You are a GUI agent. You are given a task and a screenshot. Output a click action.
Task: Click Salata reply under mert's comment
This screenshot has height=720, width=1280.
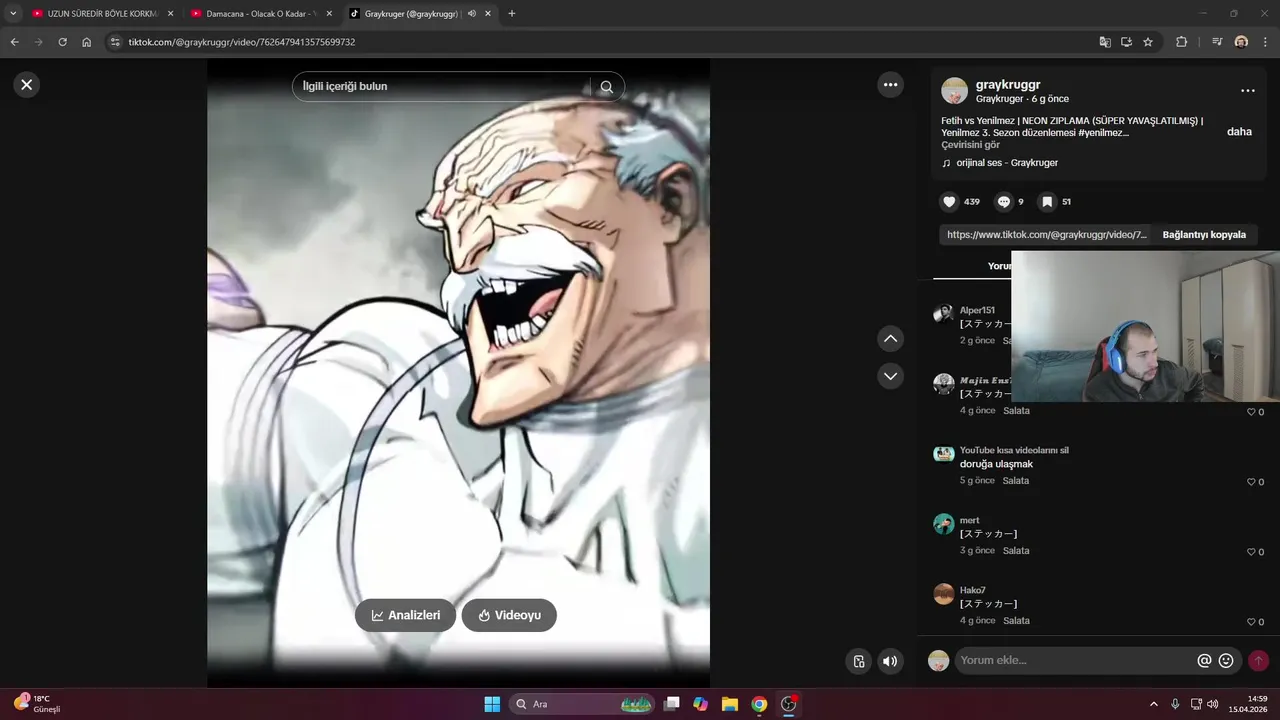click(x=1016, y=551)
